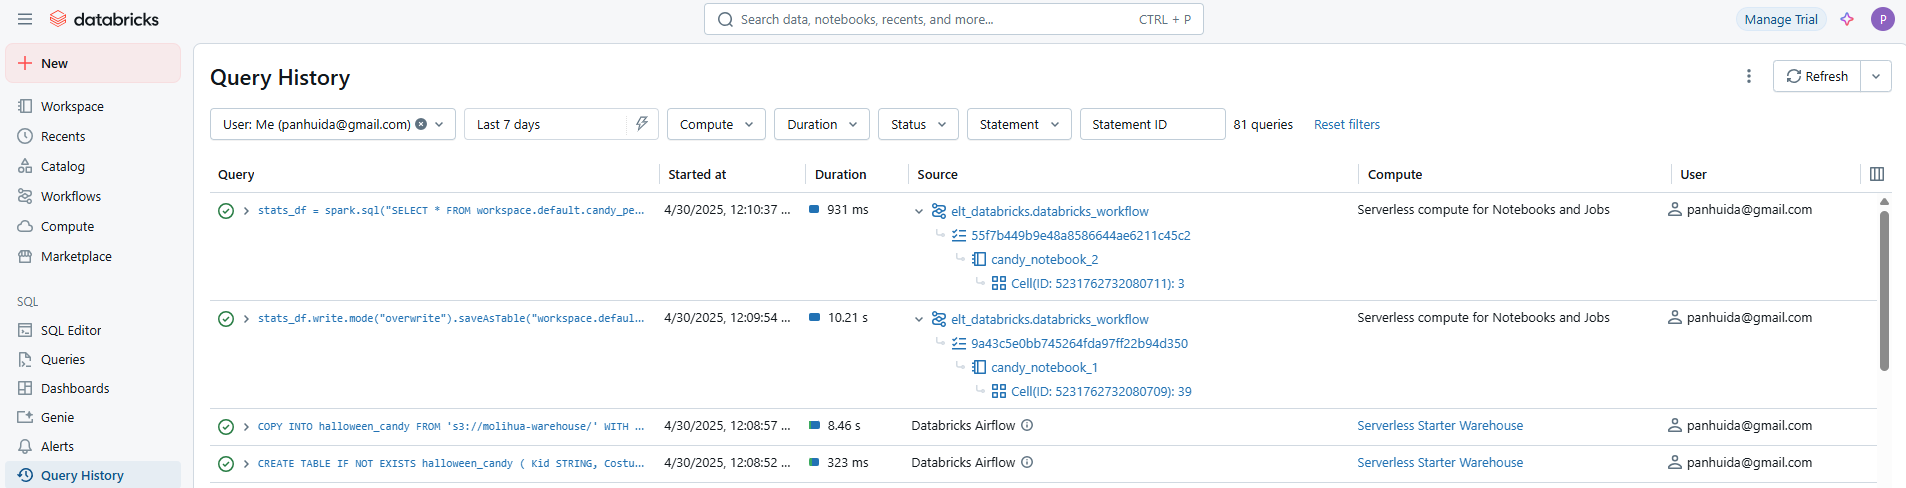The height and width of the screenshot is (488, 1906).
Task: Select Query History in the sidebar
Action: click(93, 475)
